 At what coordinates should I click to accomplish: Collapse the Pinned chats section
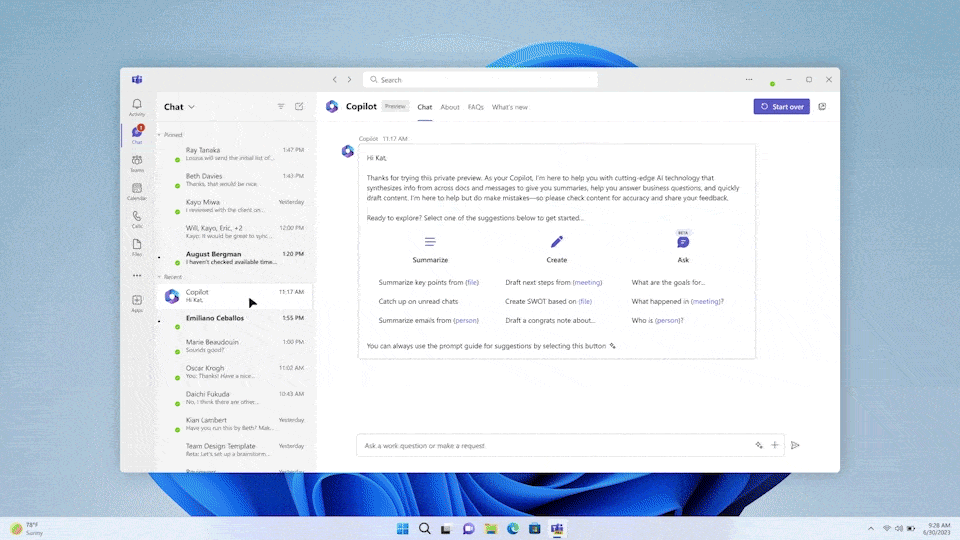pyautogui.click(x=159, y=134)
